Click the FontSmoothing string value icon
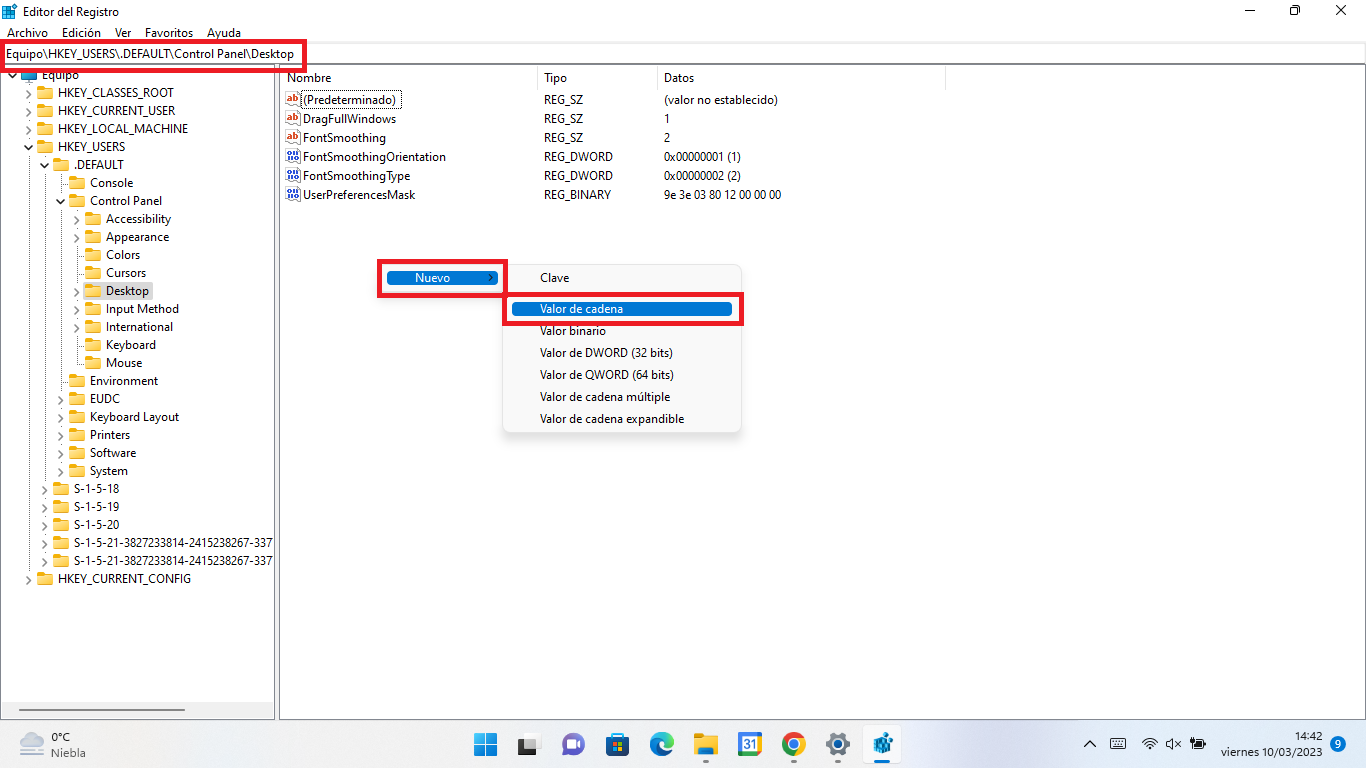 coord(293,137)
